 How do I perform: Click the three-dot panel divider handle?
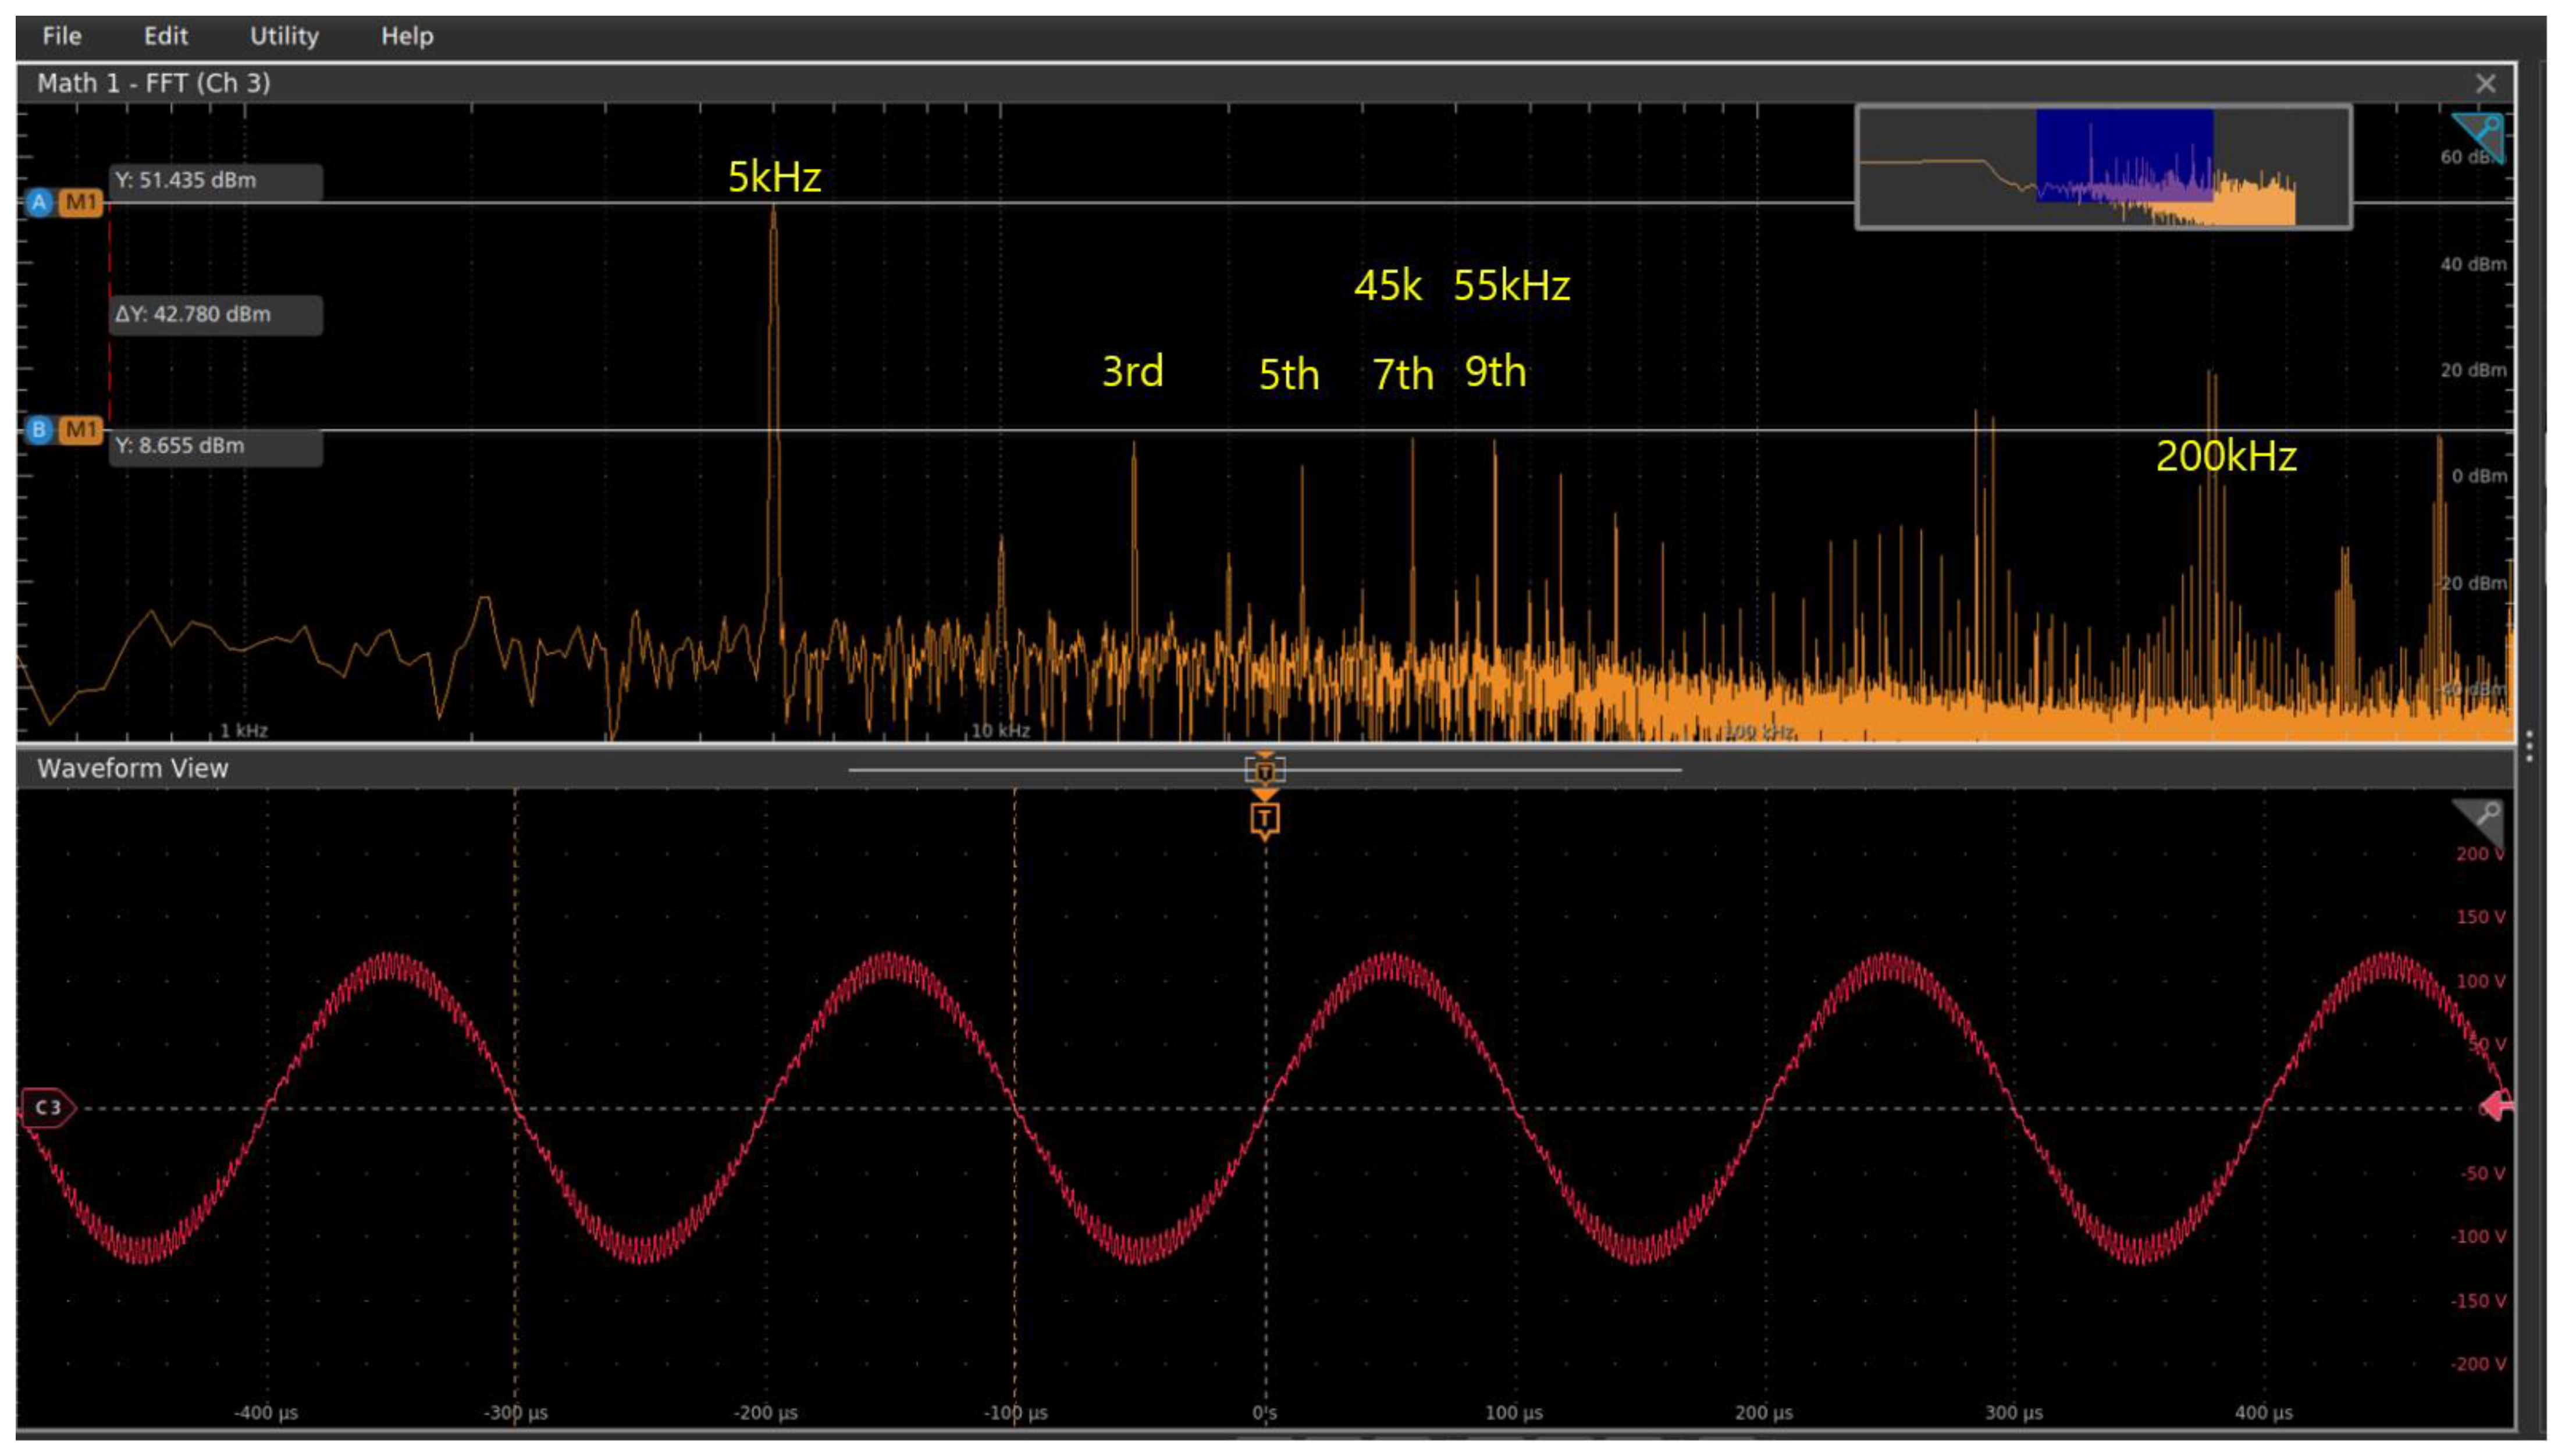coord(2529,746)
